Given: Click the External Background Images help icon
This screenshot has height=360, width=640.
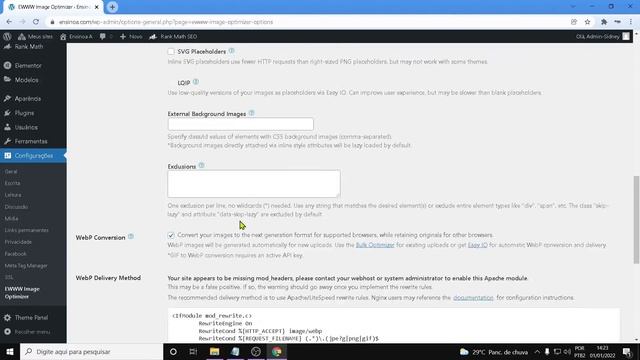Looking at the screenshot, I should coord(251,113).
